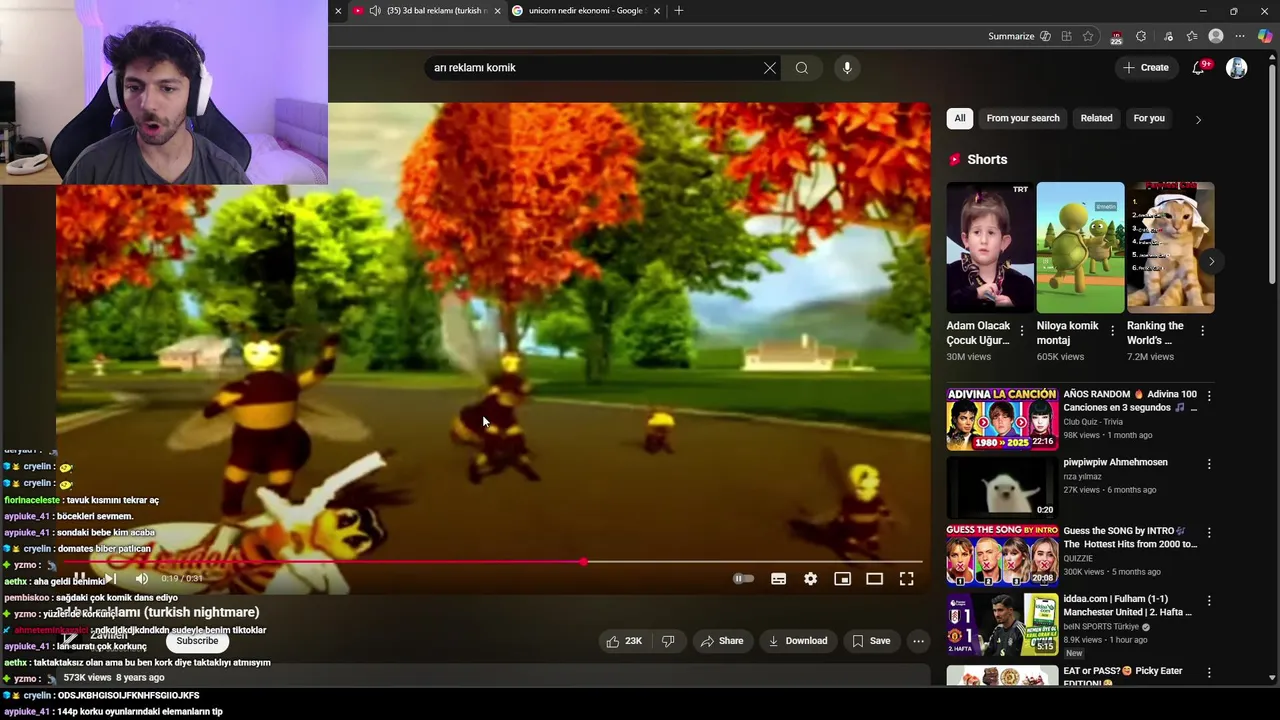Select the Related filter chip
This screenshot has width=1280, height=720.
point(1096,118)
